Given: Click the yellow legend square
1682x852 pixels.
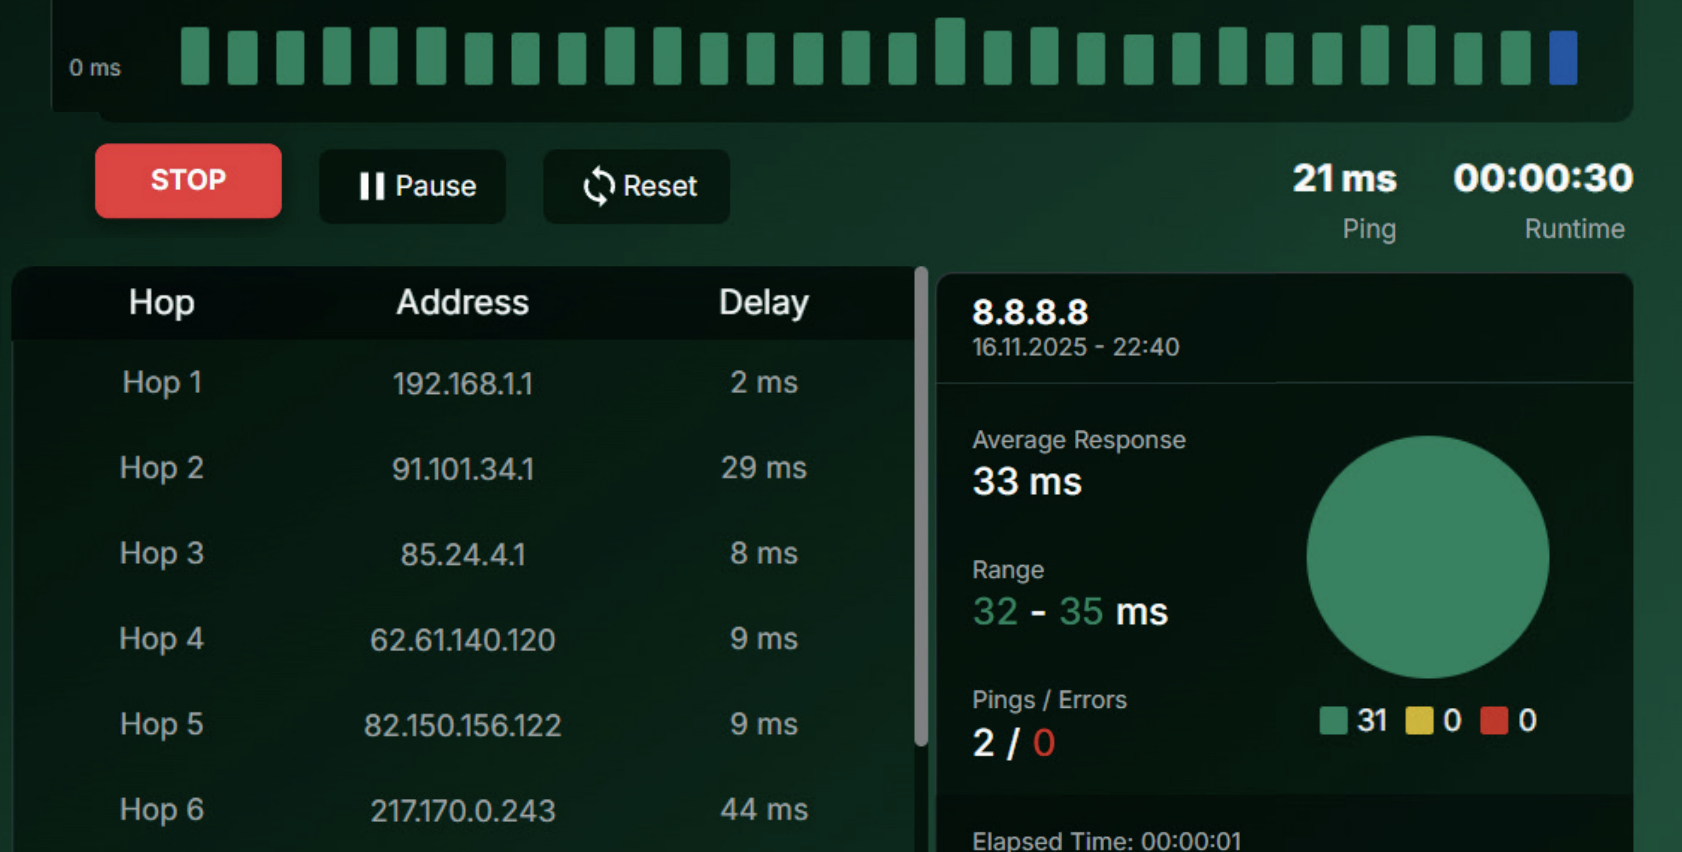Looking at the screenshot, I should (1418, 720).
